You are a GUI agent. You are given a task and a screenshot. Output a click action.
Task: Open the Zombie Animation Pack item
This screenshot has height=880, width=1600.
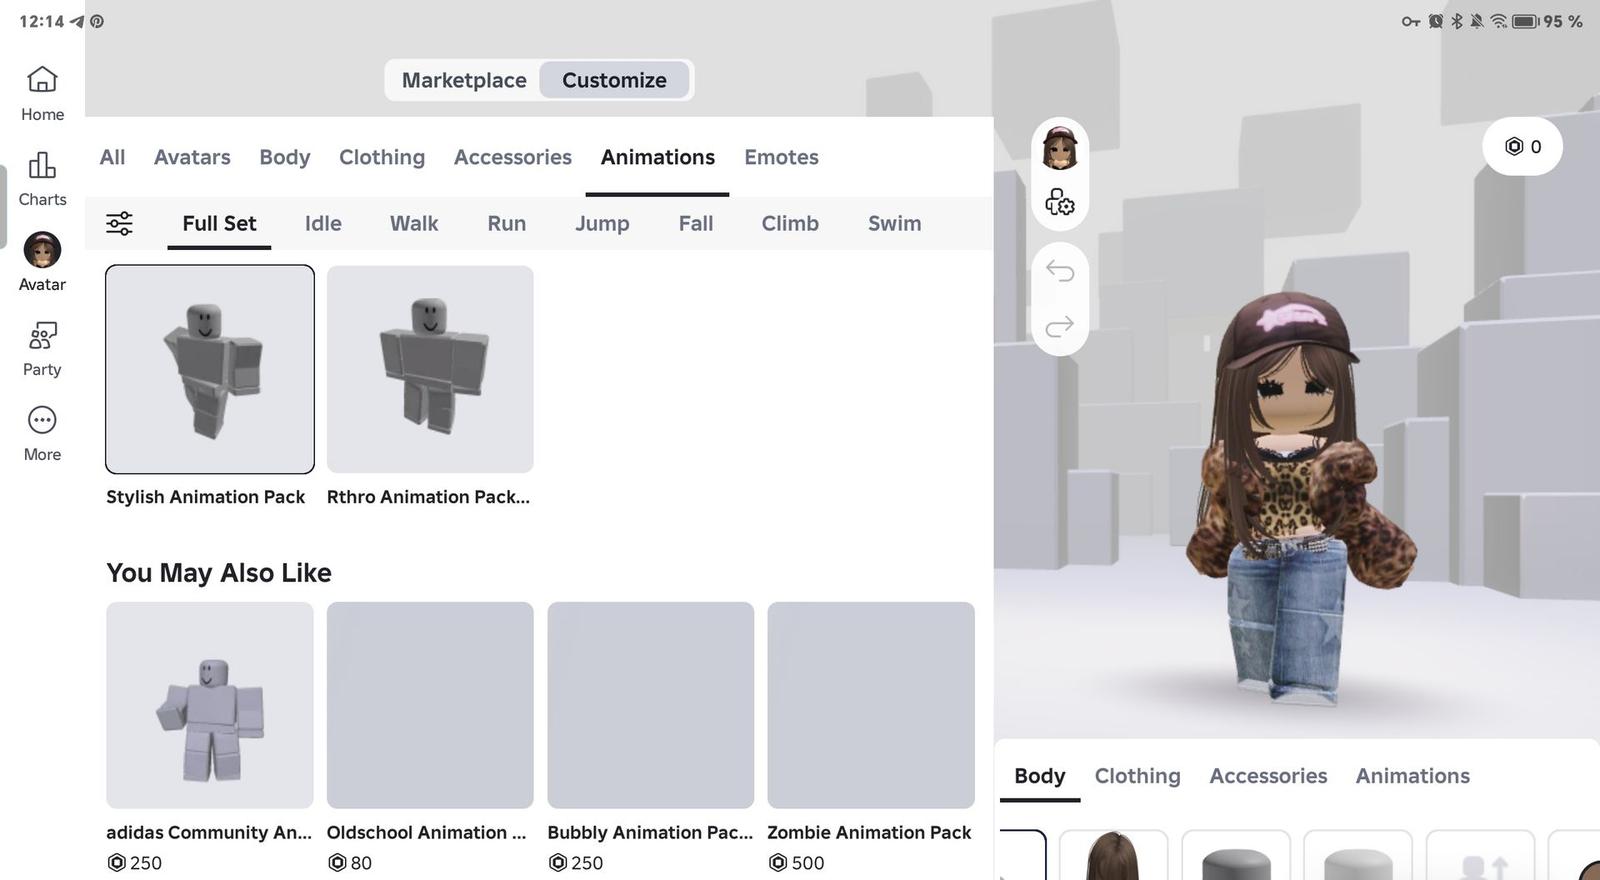tap(870, 705)
